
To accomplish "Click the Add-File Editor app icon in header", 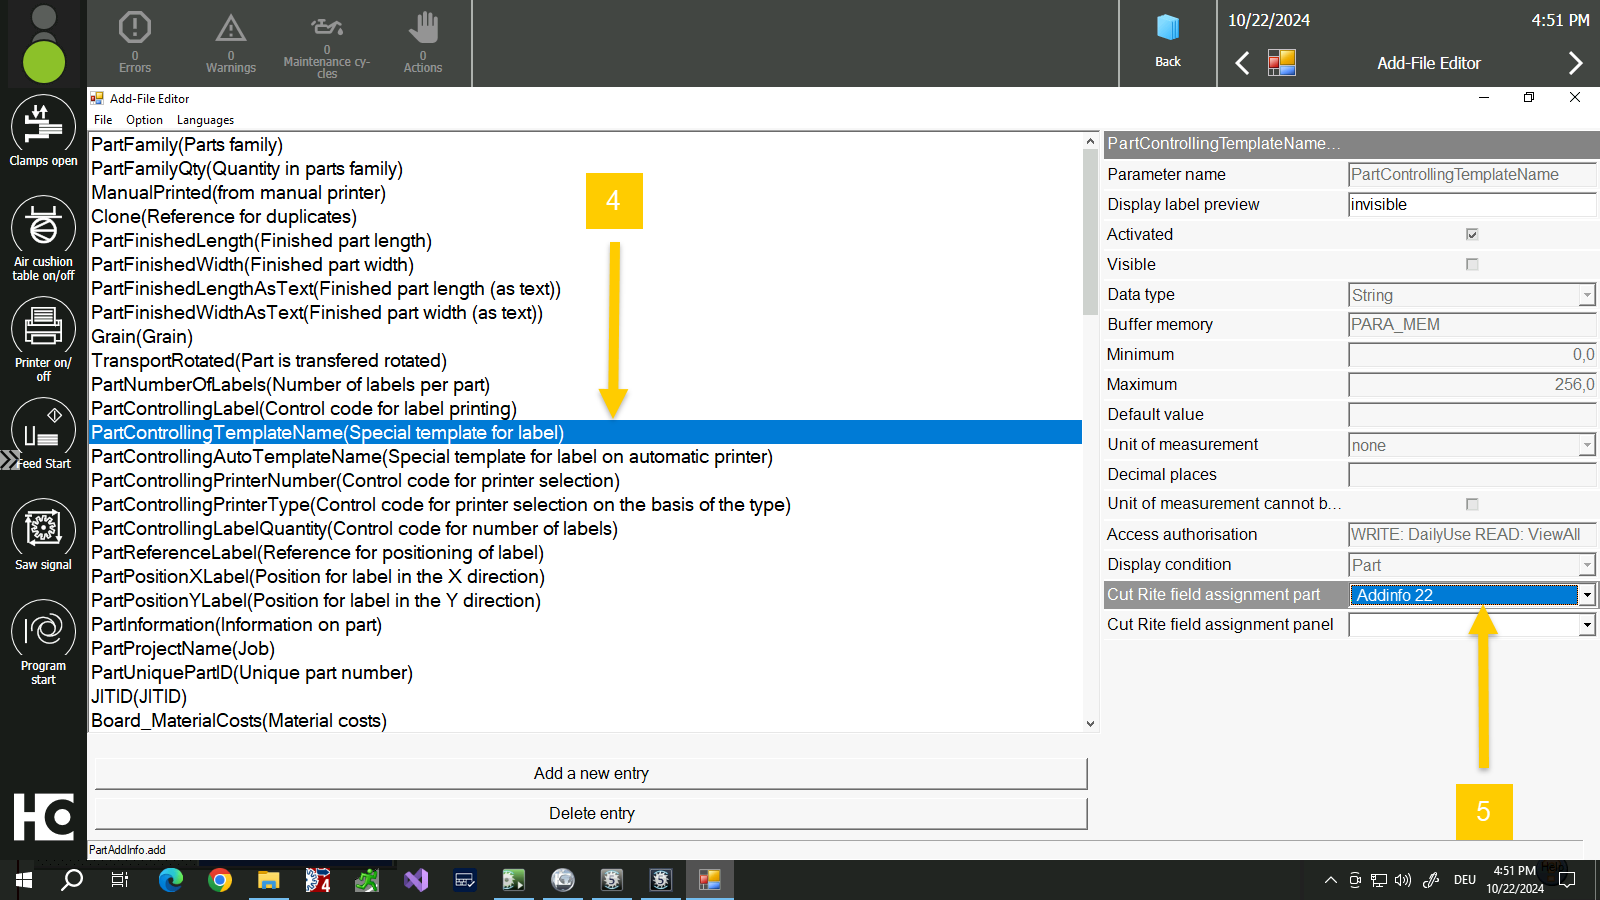I will pos(1282,63).
